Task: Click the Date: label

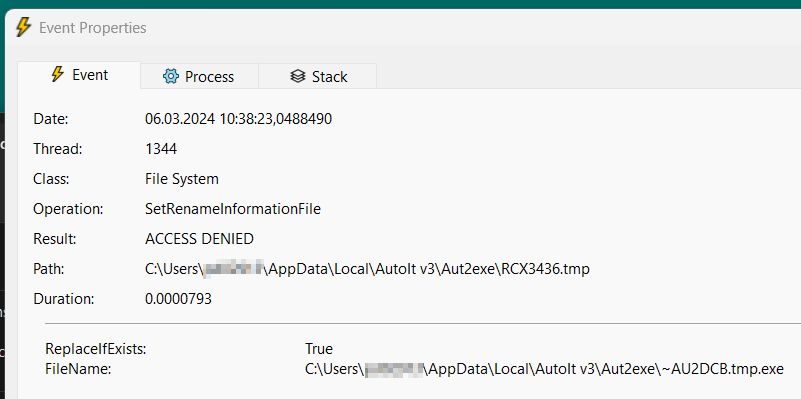Action: (51, 119)
